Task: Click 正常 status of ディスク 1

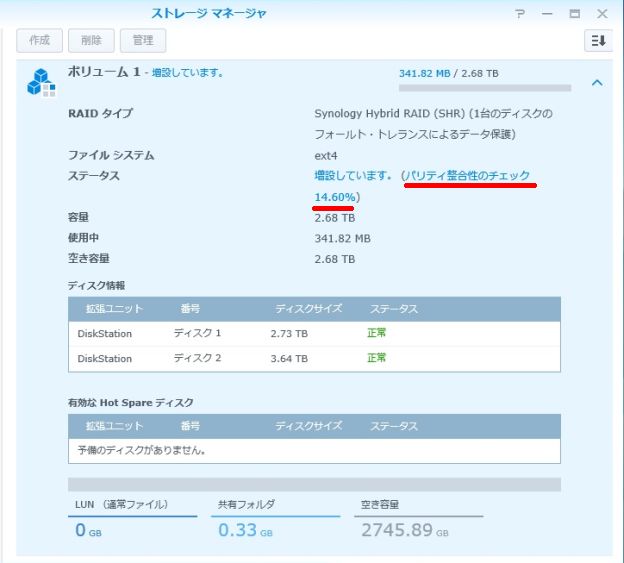Action: click(x=376, y=333)
